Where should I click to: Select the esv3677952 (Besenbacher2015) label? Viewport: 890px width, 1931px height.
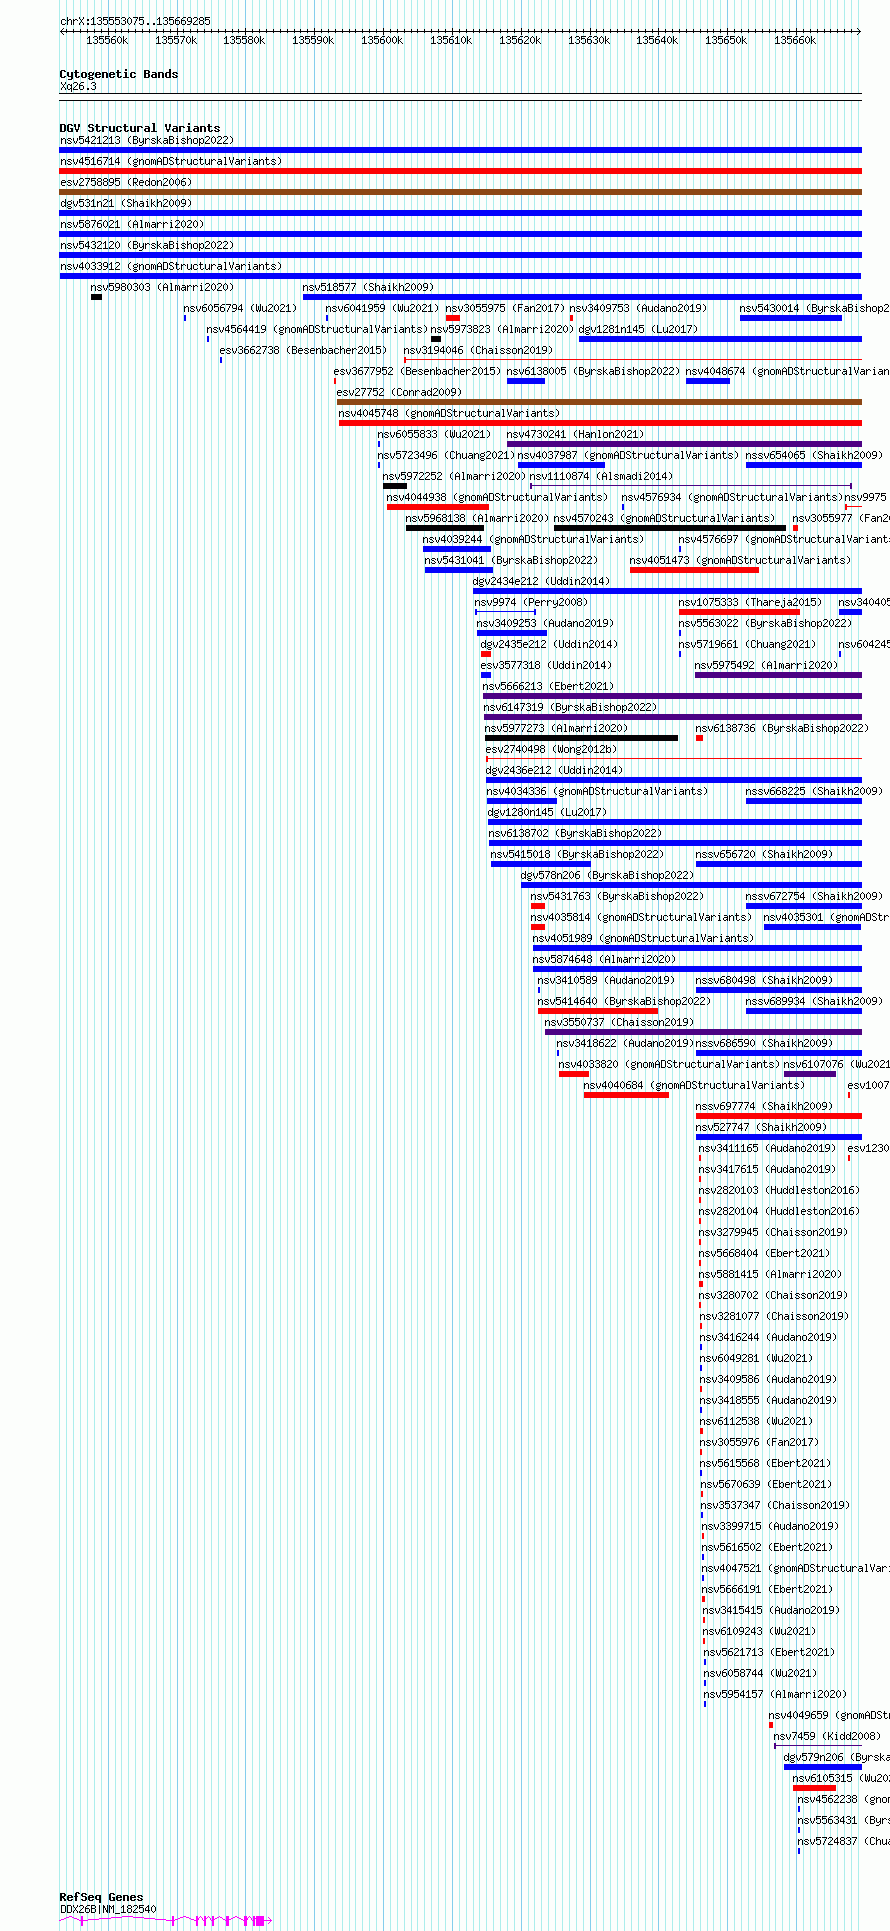pyautogui.click(x=417, y=372)
